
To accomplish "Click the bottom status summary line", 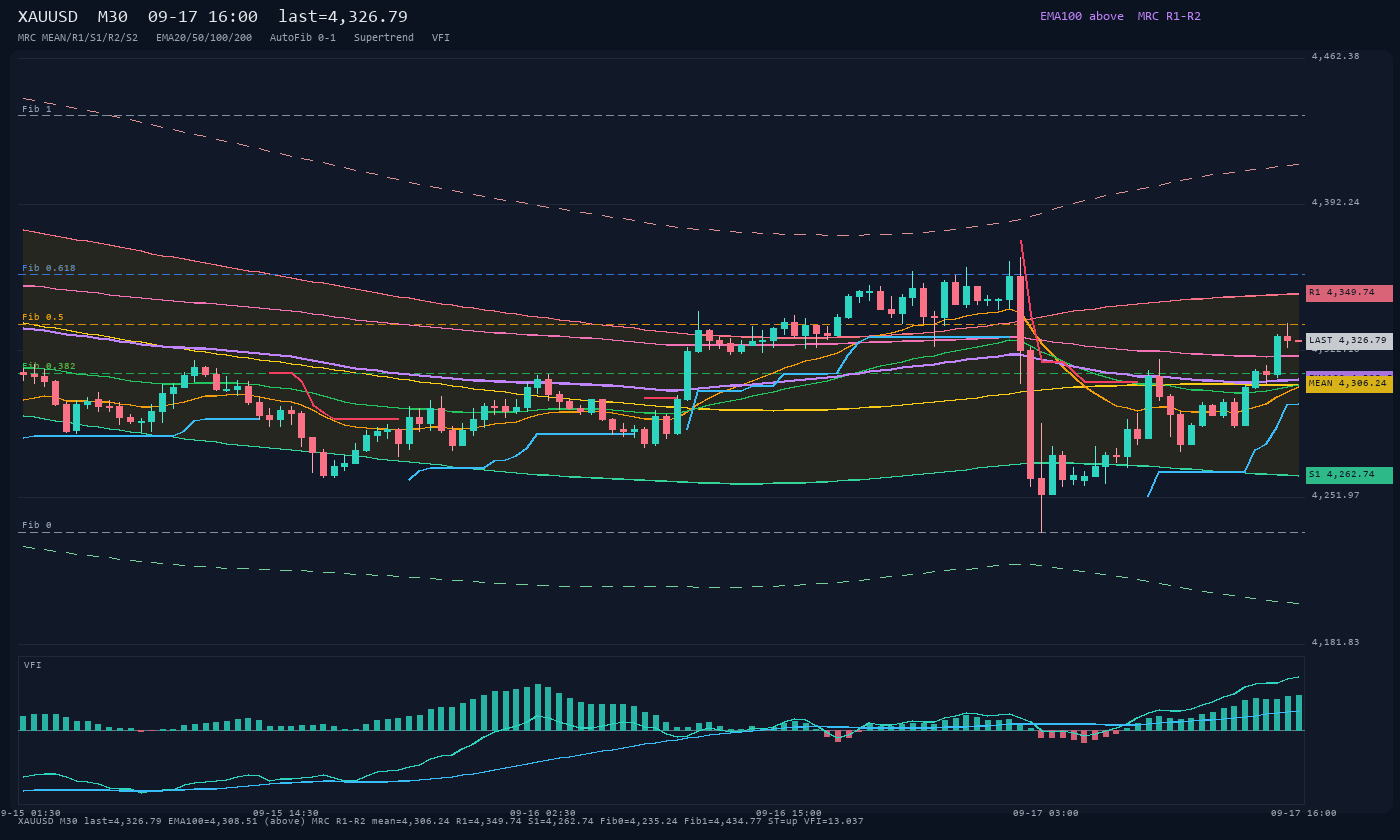I will [441, 821].
